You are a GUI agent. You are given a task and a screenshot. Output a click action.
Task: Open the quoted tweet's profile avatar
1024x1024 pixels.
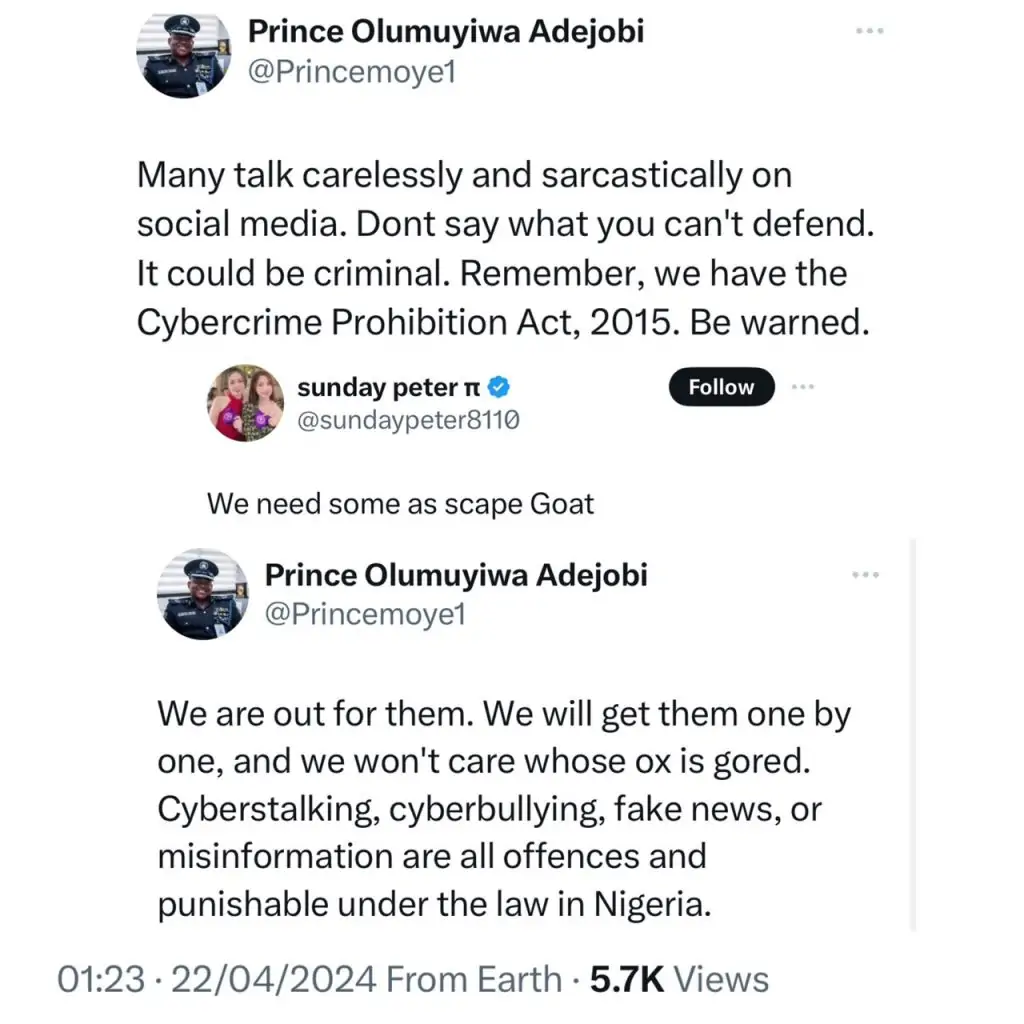202,594
